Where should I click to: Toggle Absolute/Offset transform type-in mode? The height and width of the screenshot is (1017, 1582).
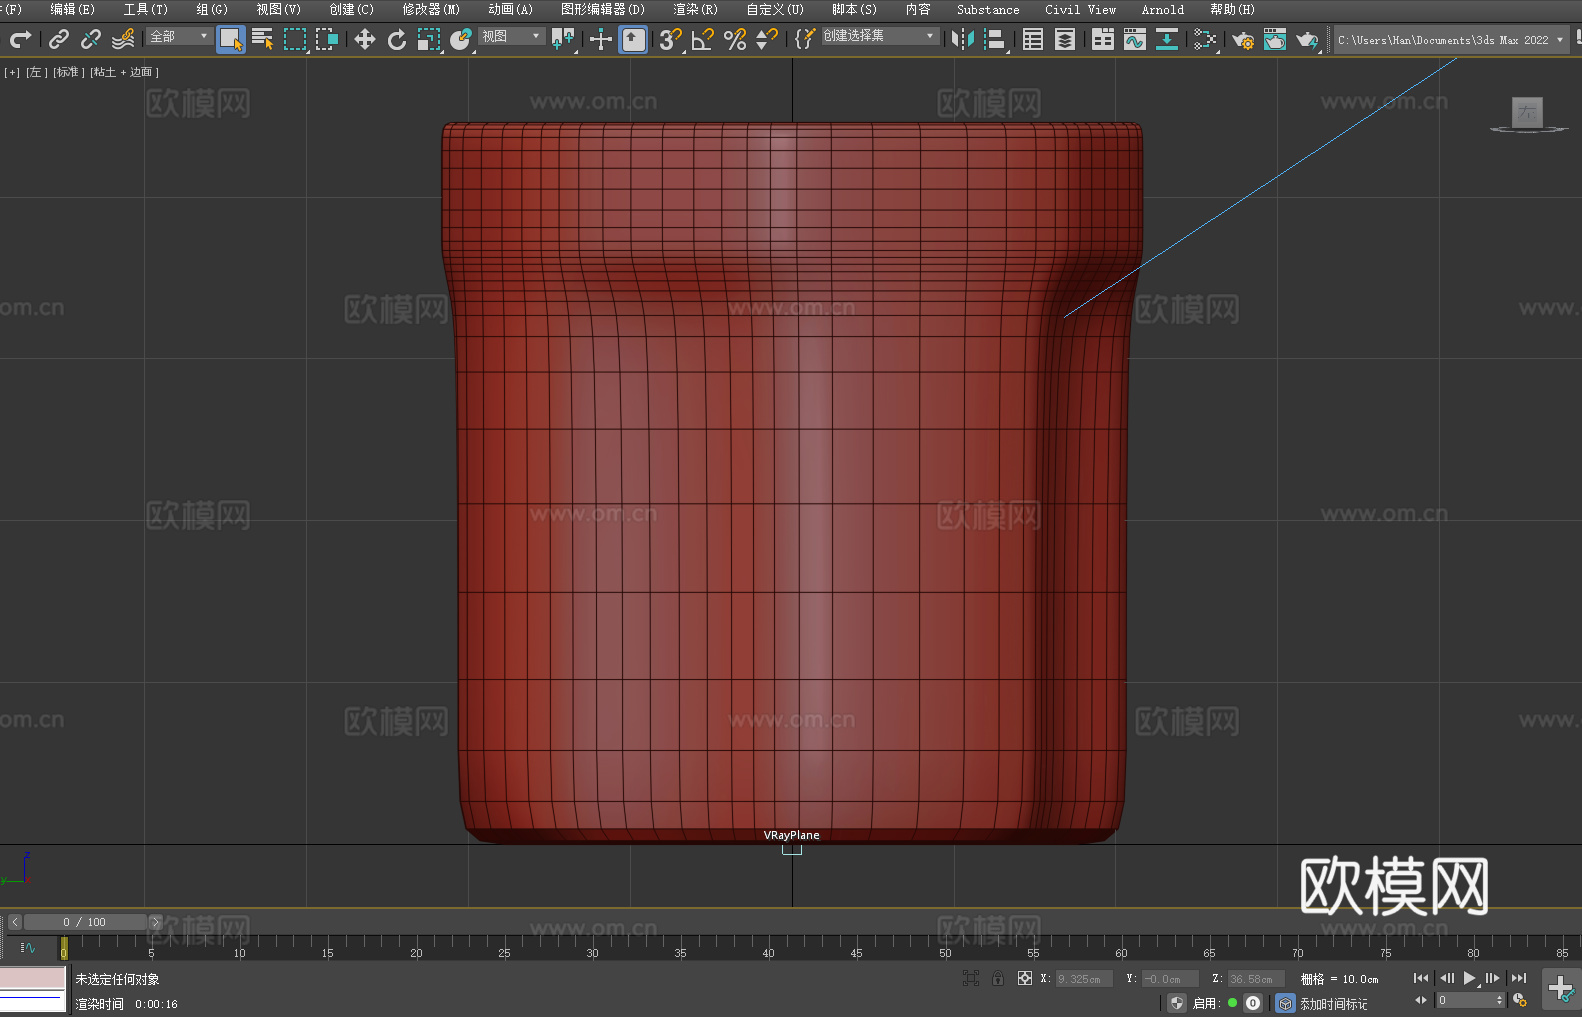click(x=1025, y=979)
